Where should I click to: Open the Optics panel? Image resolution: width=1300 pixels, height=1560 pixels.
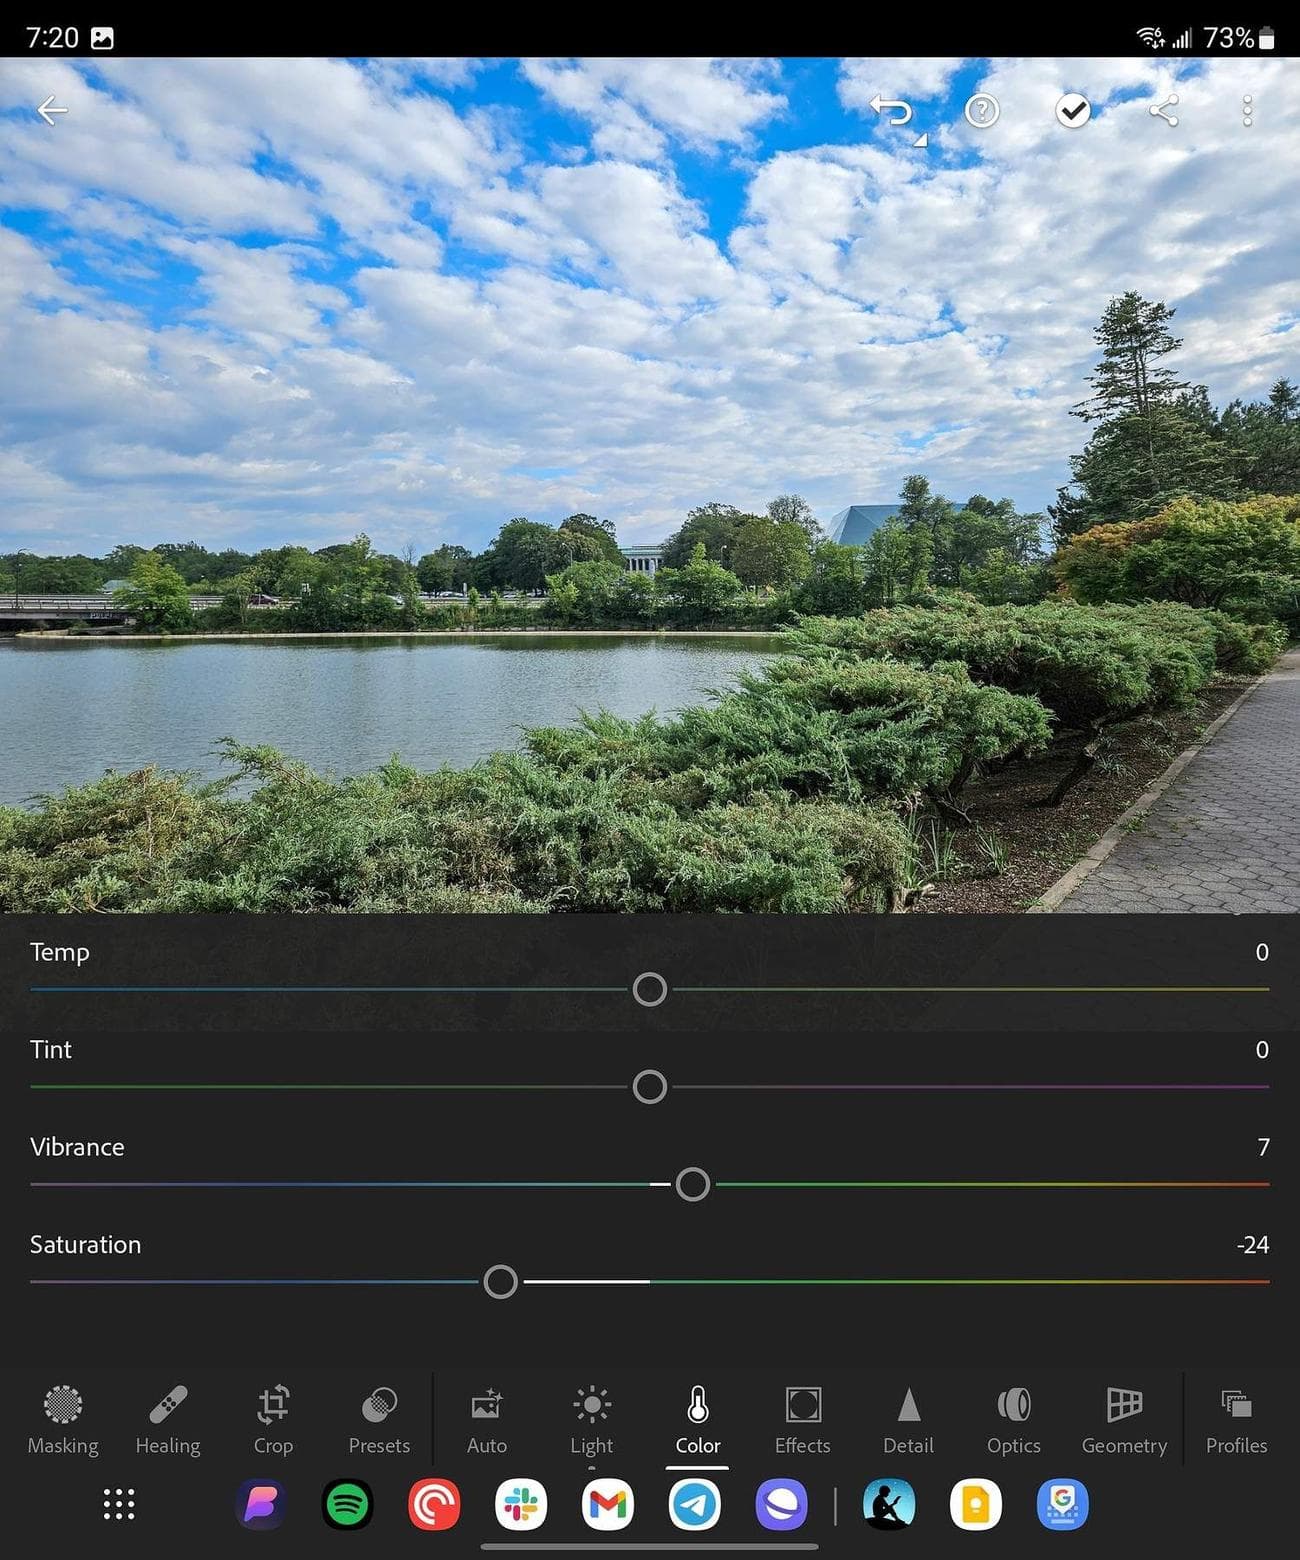pos(1013,1418)
